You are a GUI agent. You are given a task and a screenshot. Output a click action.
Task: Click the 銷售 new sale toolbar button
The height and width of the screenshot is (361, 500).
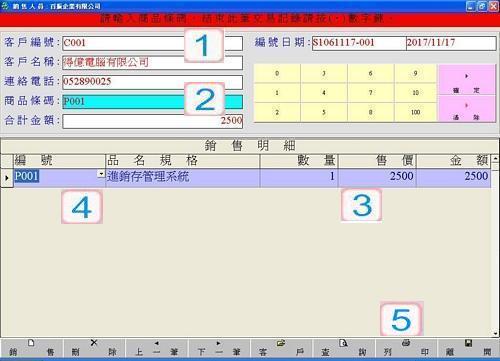coord(32,348)
